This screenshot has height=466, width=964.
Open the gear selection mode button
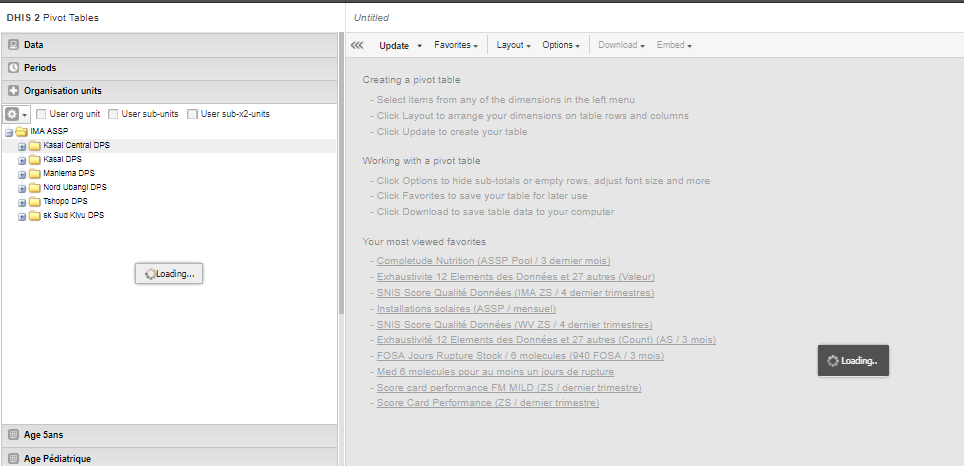(17, 114)
